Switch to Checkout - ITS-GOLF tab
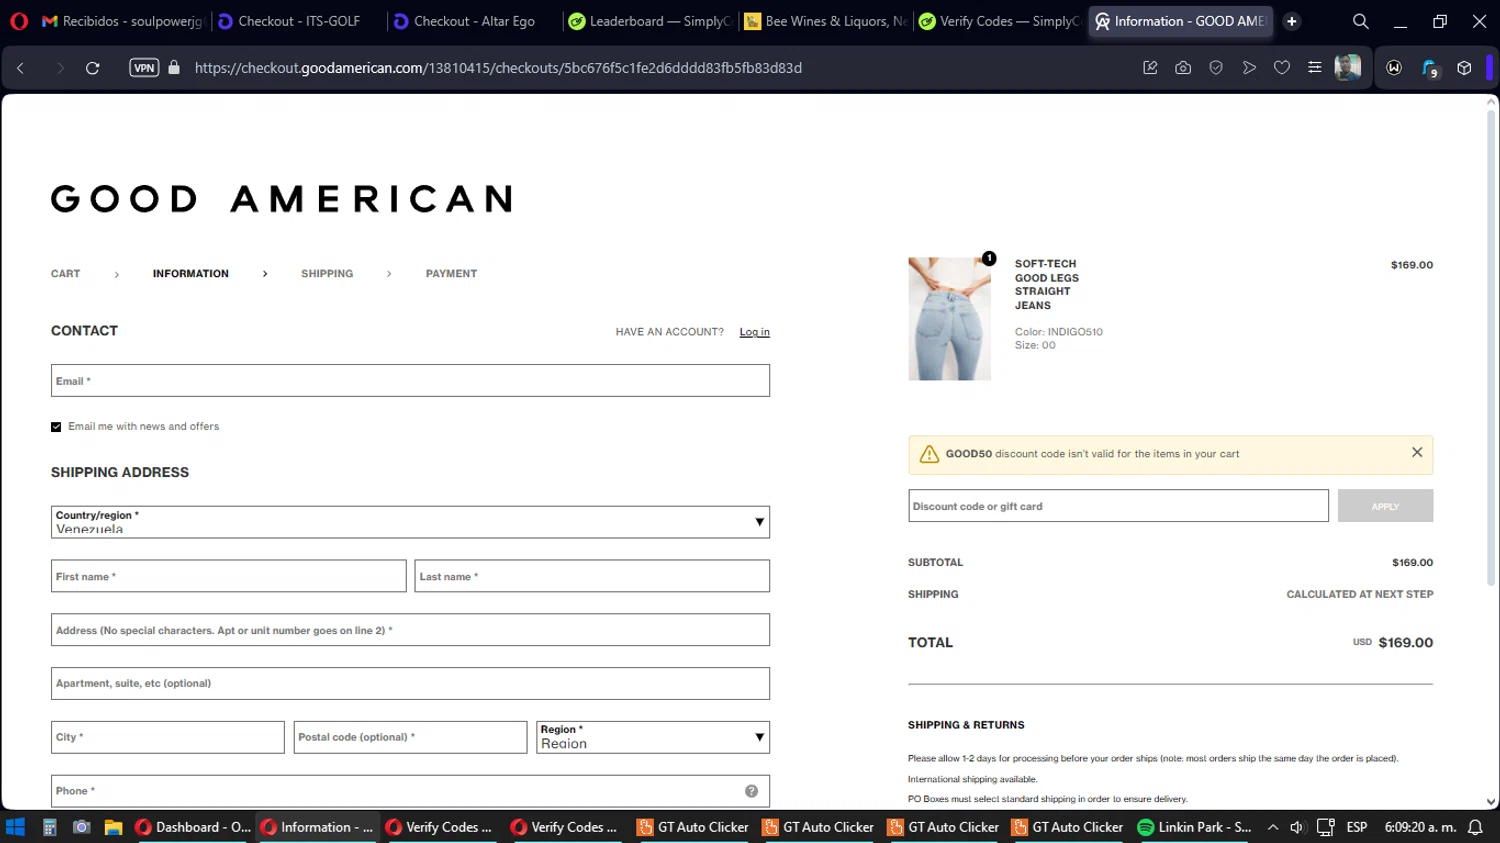Screen dimensions: 1500x843 (298, 21)
